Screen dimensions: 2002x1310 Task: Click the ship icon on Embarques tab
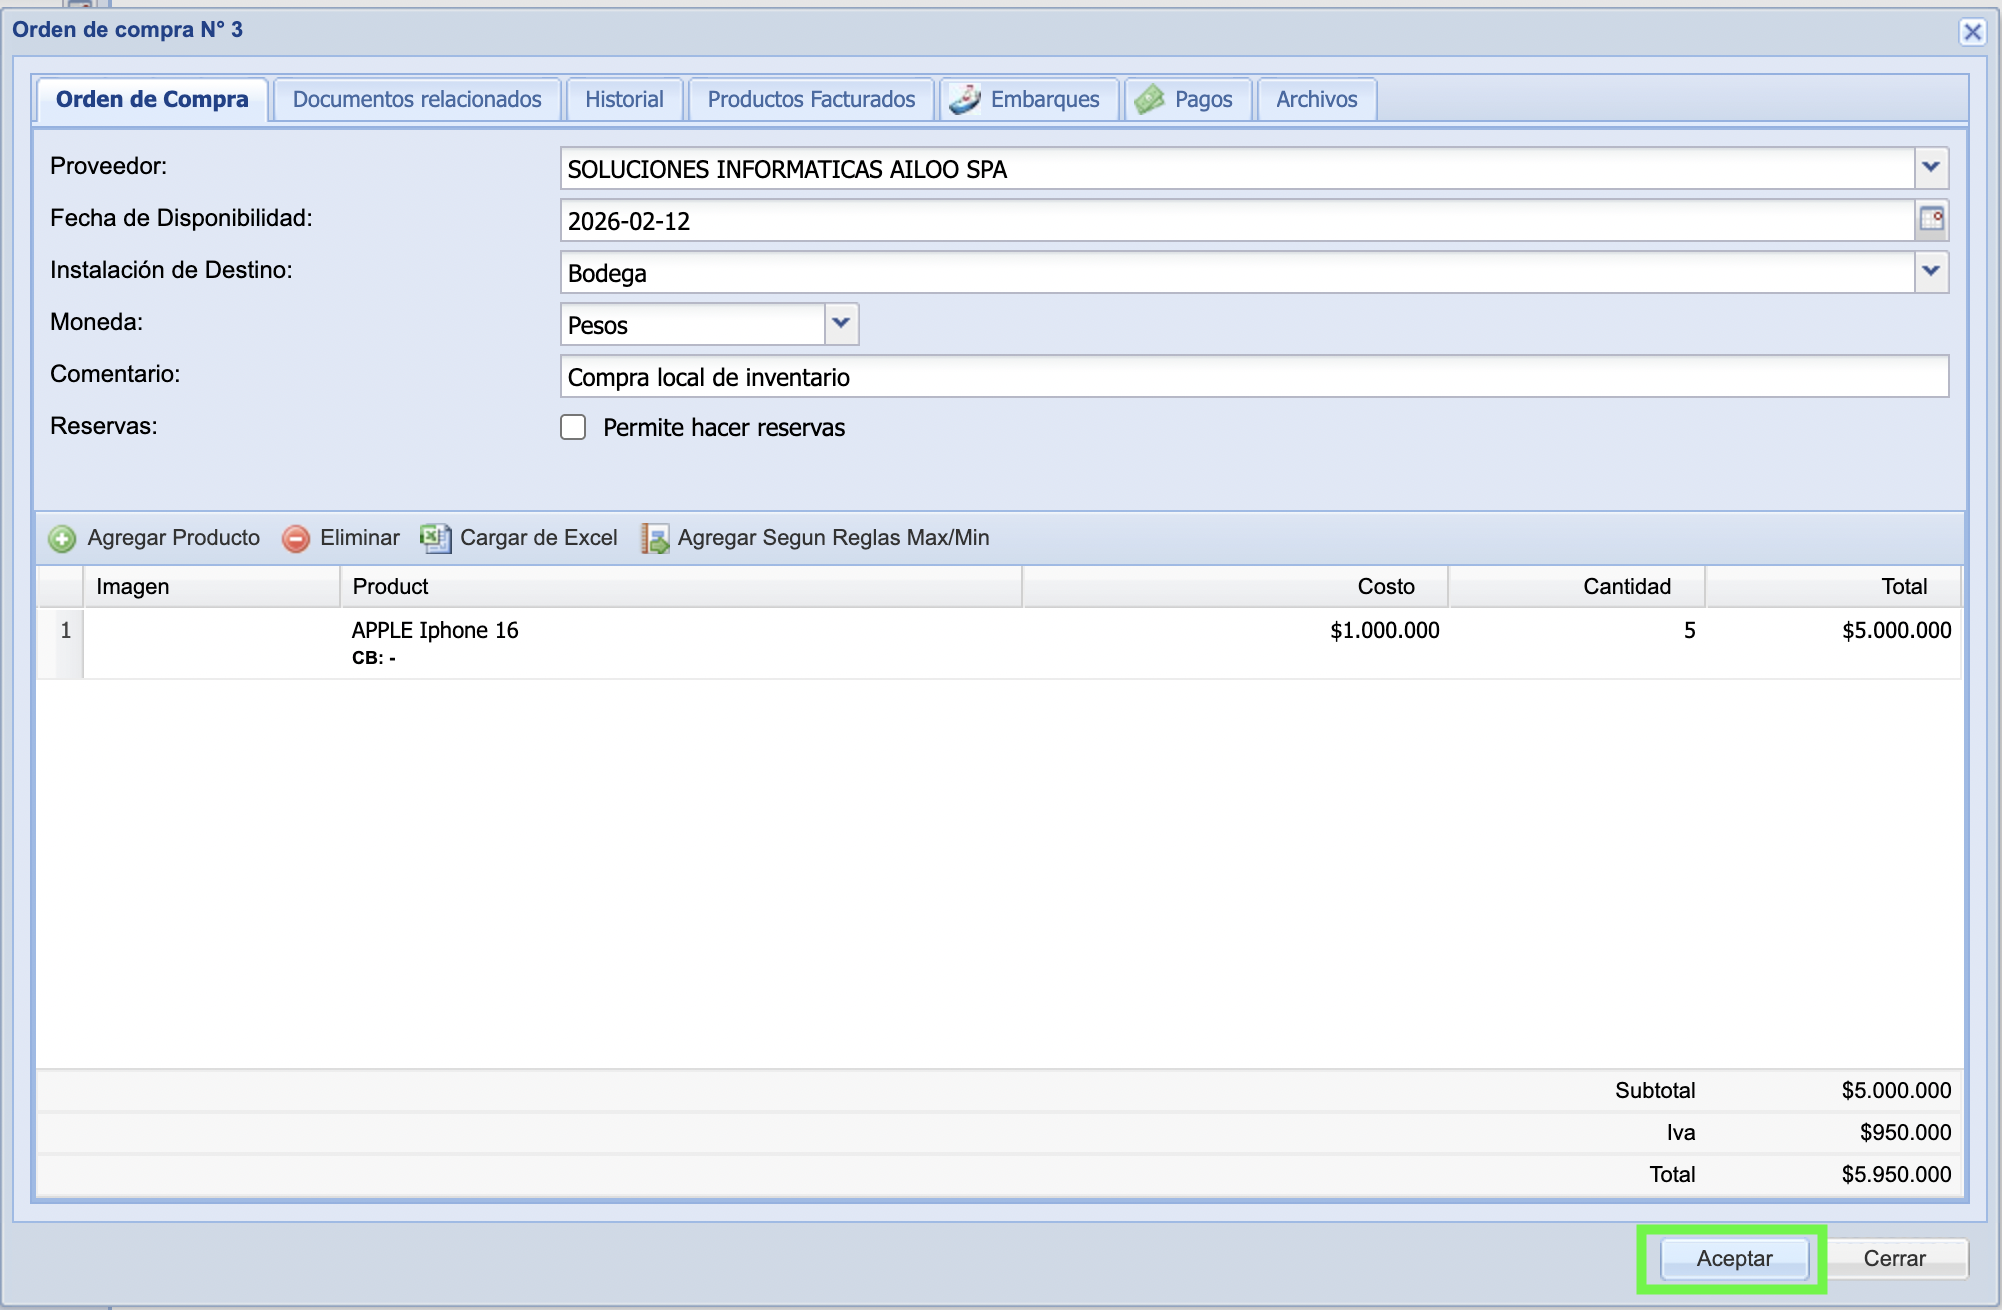(x=965, y=99)
